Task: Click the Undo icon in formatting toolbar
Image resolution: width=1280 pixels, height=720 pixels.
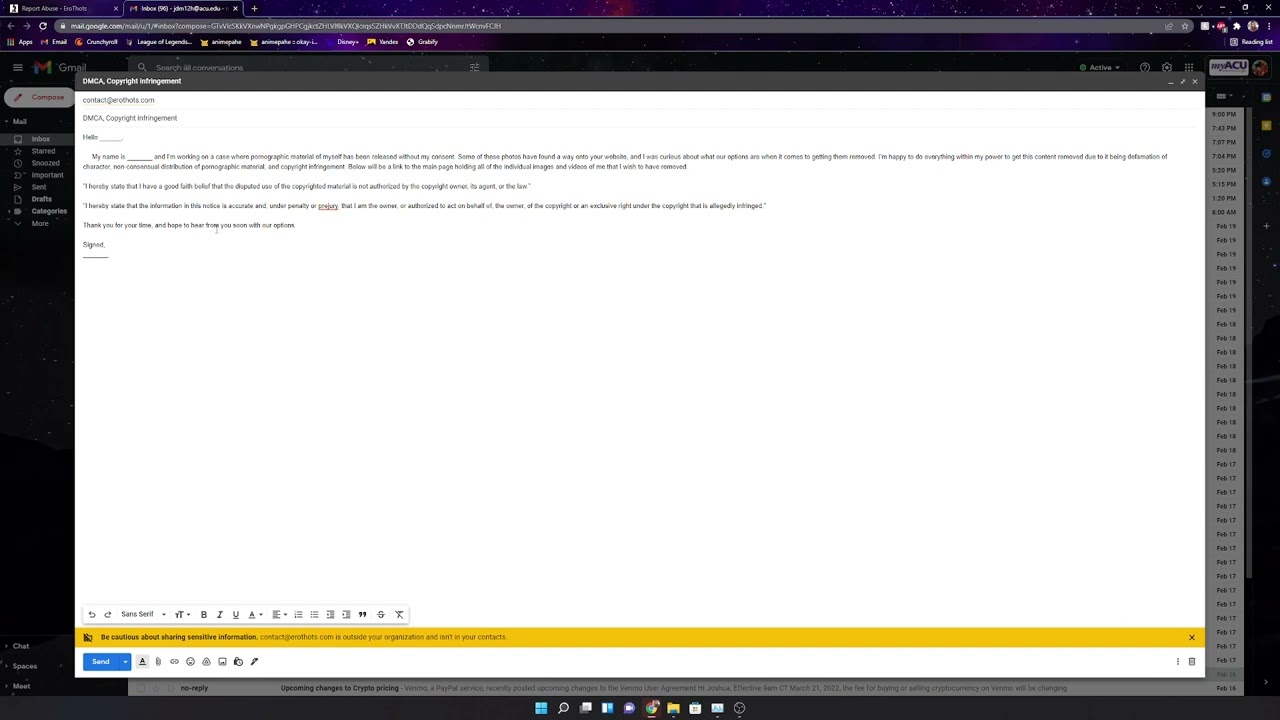Action: [92, 615]
